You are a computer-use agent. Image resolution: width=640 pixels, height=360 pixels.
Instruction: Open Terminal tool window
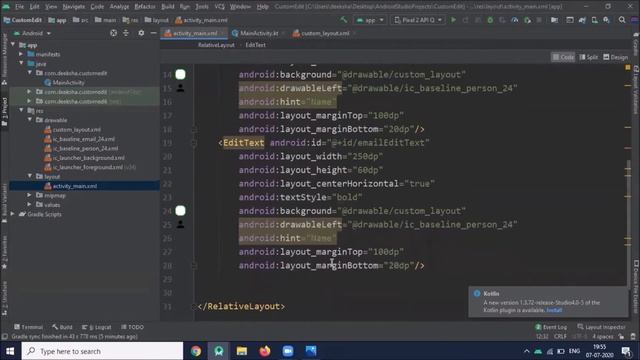[x=28, y=327]
